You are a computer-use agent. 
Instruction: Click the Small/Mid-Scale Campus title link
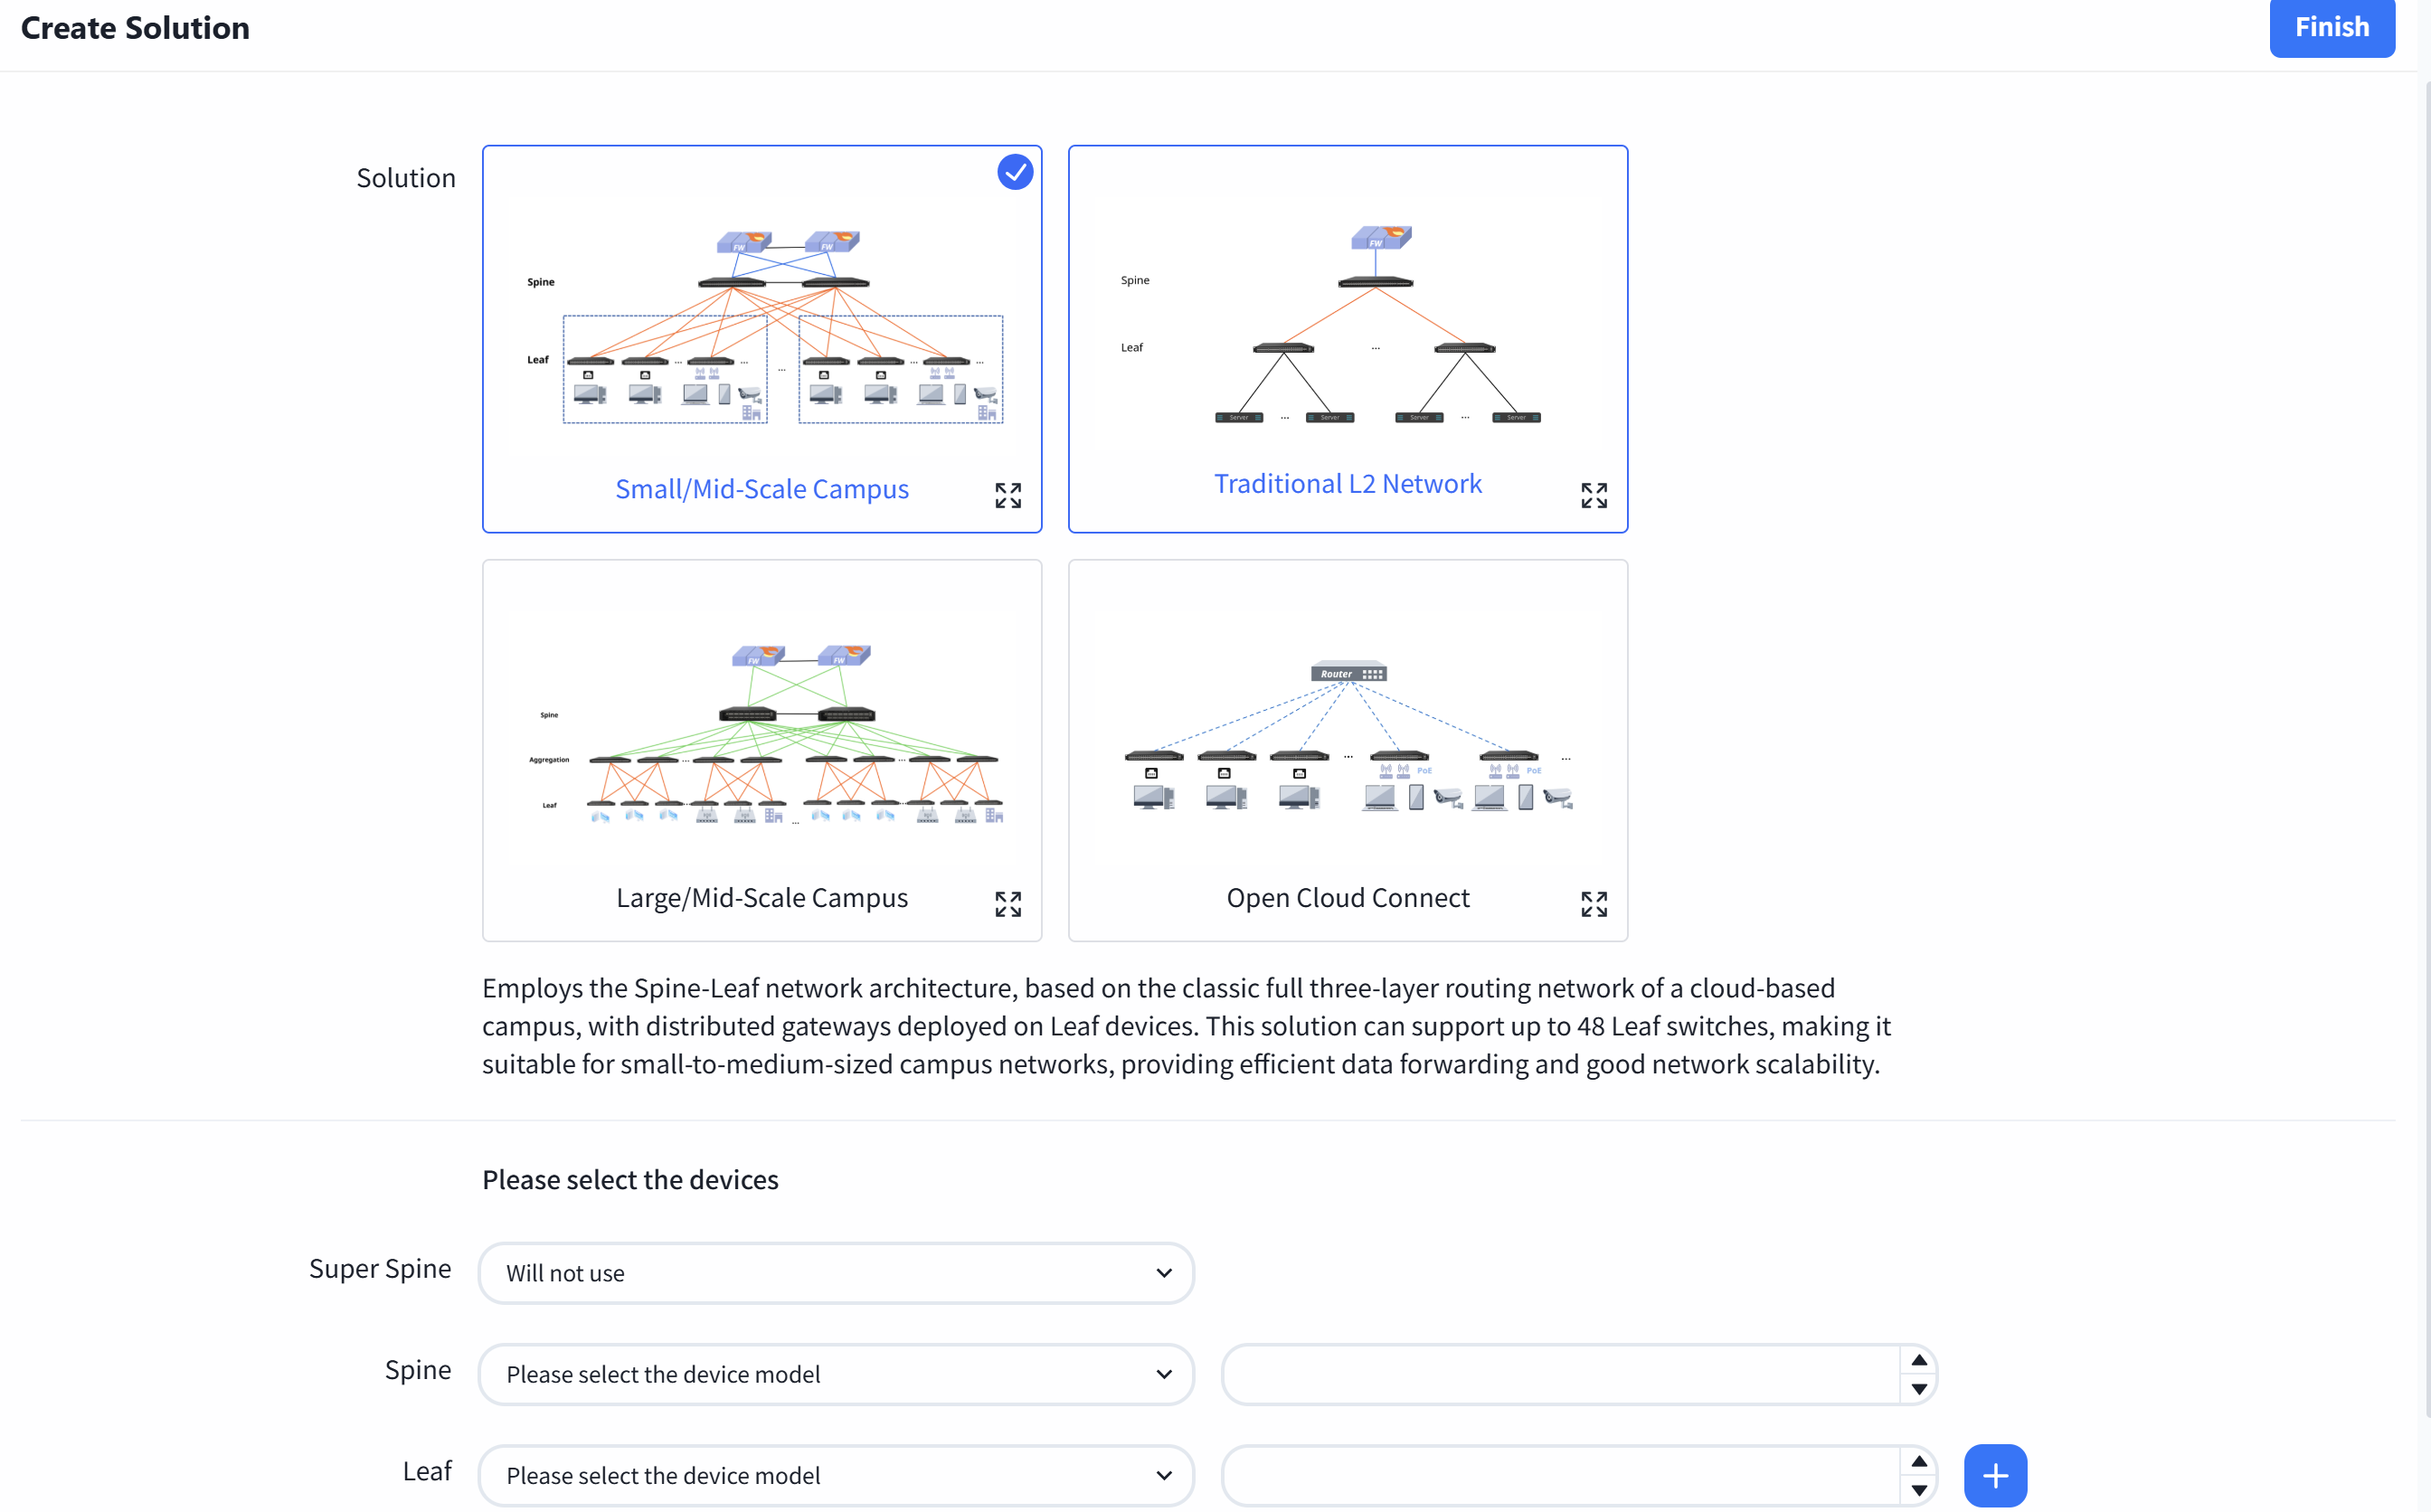[762, 489]
